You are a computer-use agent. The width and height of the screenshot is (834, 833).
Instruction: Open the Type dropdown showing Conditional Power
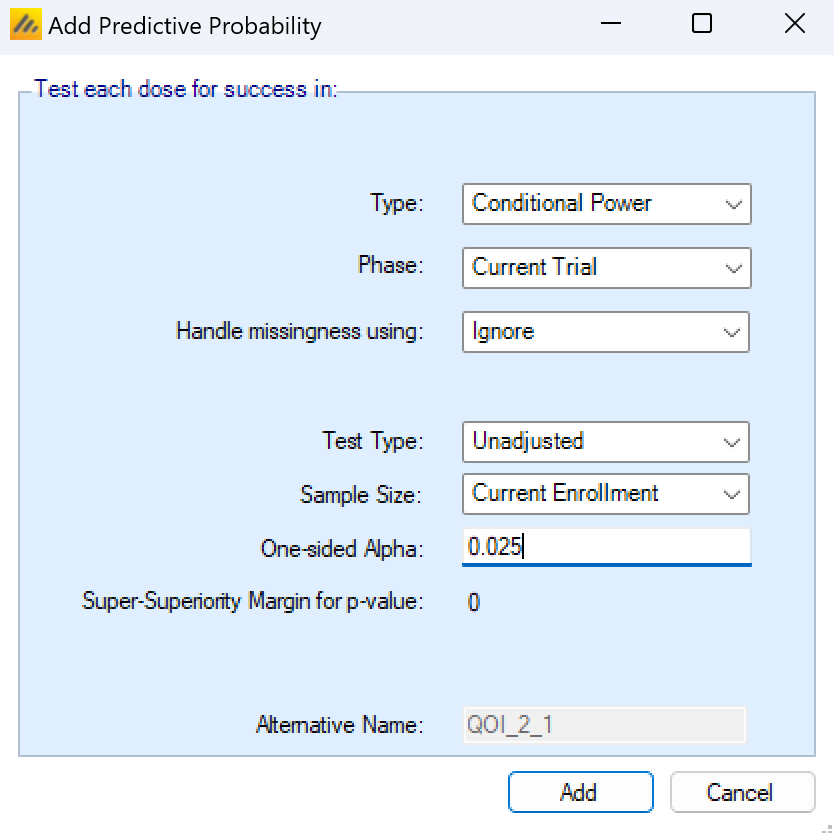click(606, 204)
